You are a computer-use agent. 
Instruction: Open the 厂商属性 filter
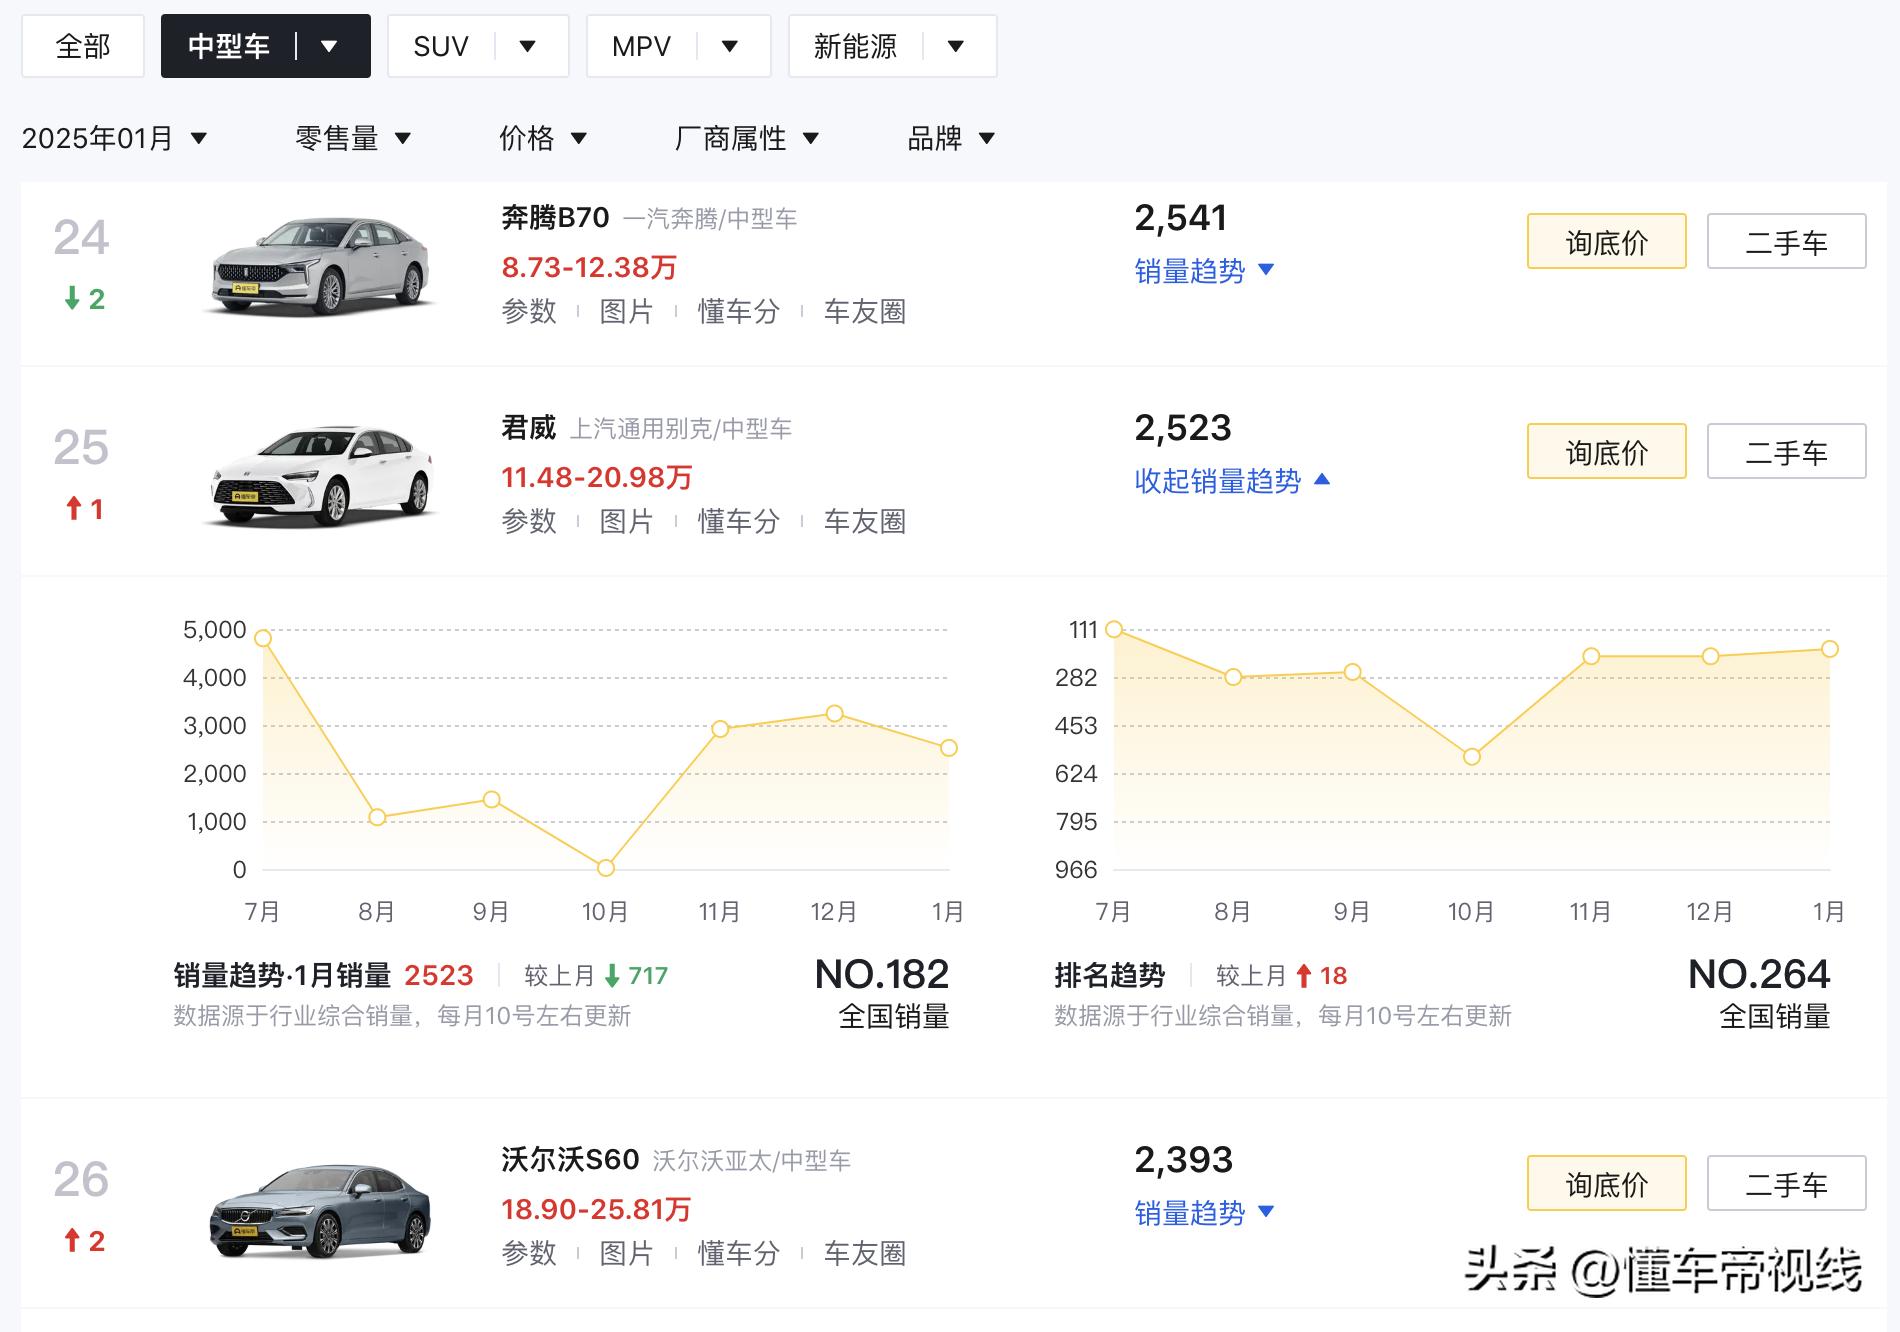tap(746, 138)
